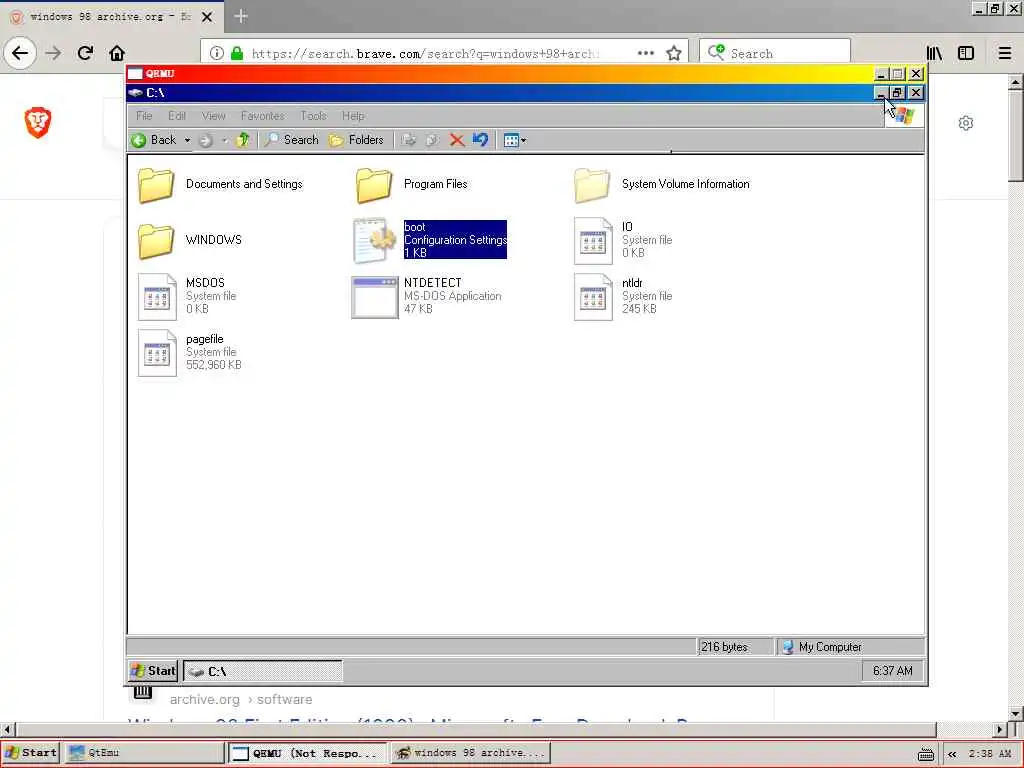1024x768 pixels.
Task: Click the search.brave.com address bar
Action: click(424, 54)
